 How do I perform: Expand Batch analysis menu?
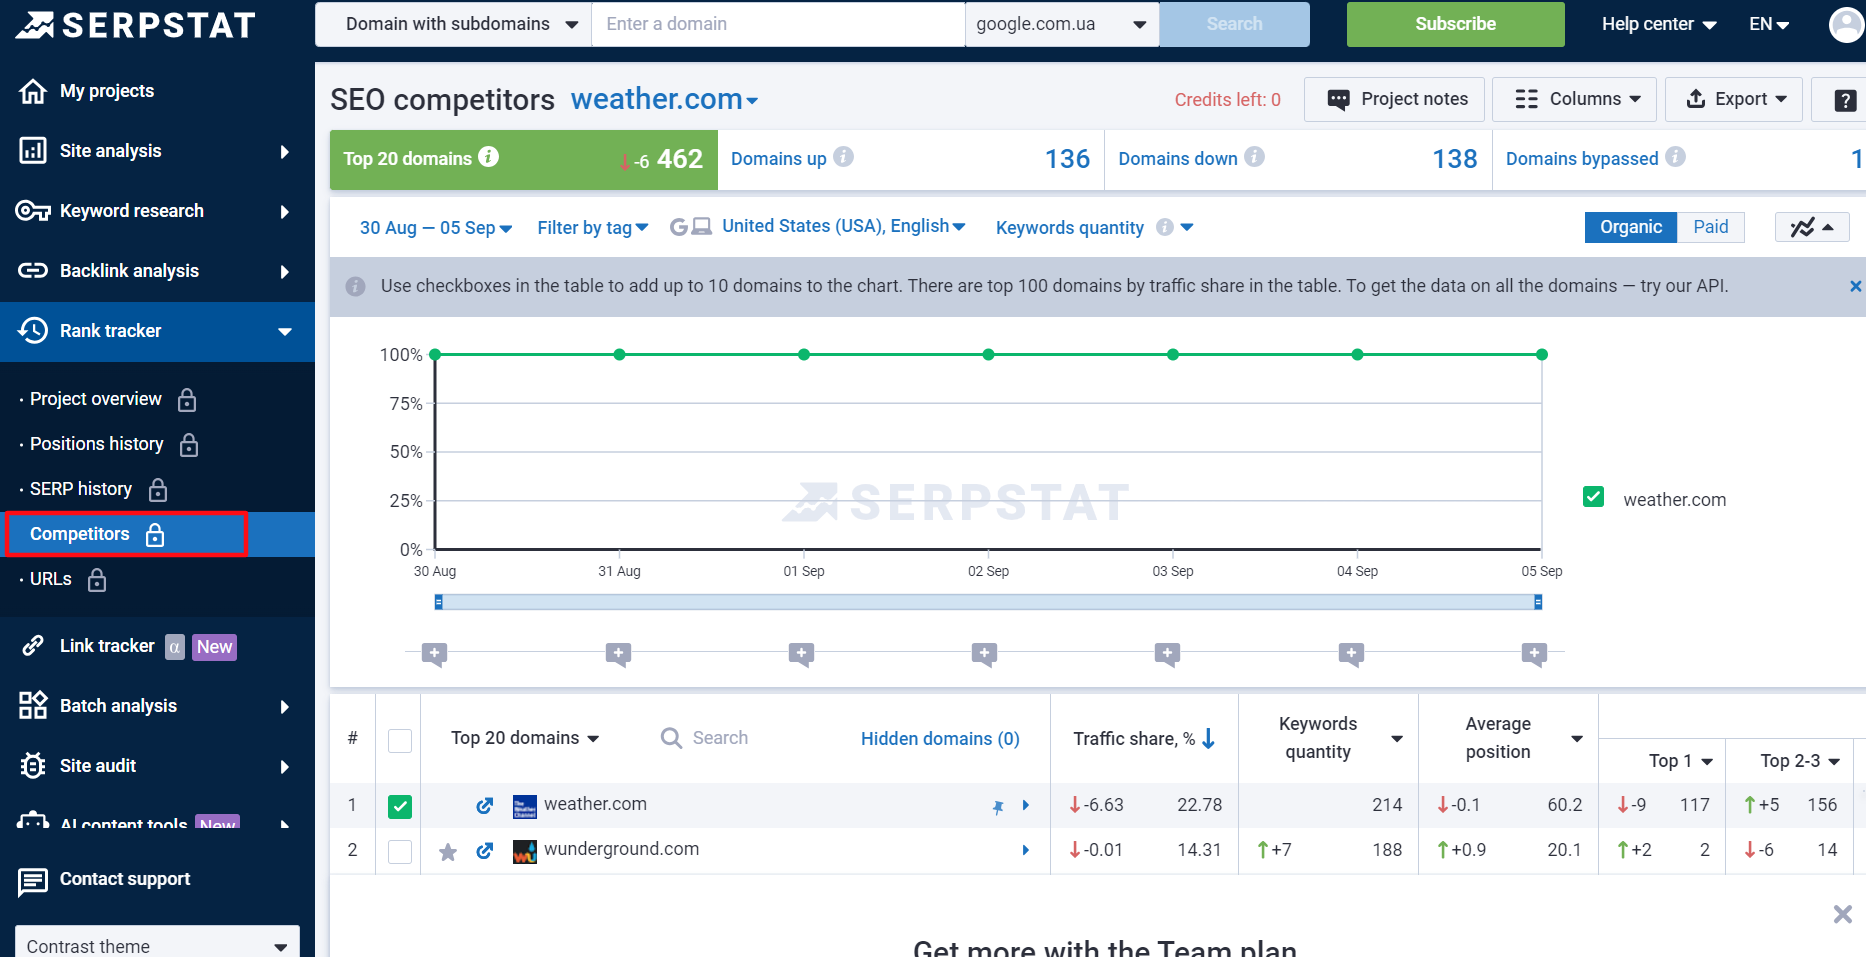[157, 706]
